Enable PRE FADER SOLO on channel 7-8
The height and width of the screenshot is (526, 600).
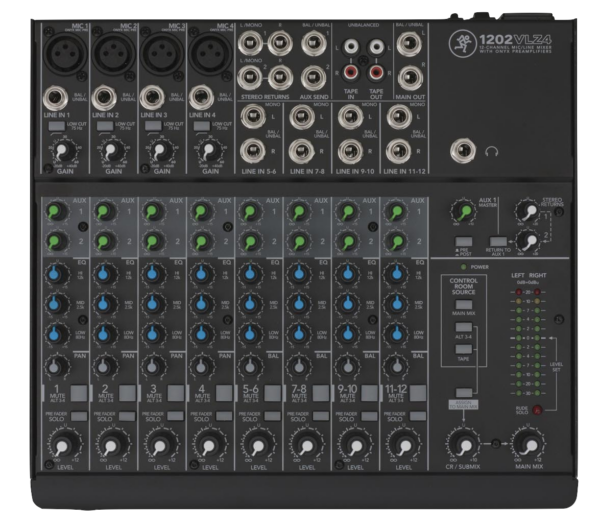pos(321,416)
